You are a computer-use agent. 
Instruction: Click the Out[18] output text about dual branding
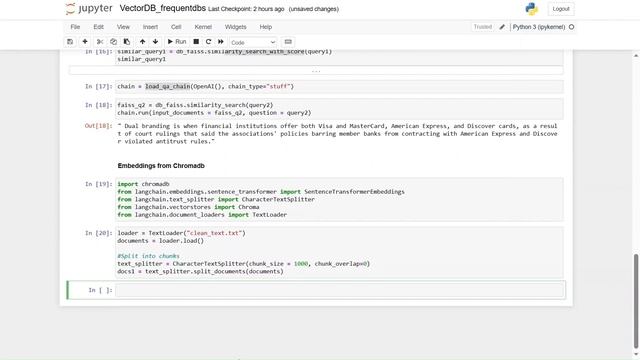pos(337,134)
